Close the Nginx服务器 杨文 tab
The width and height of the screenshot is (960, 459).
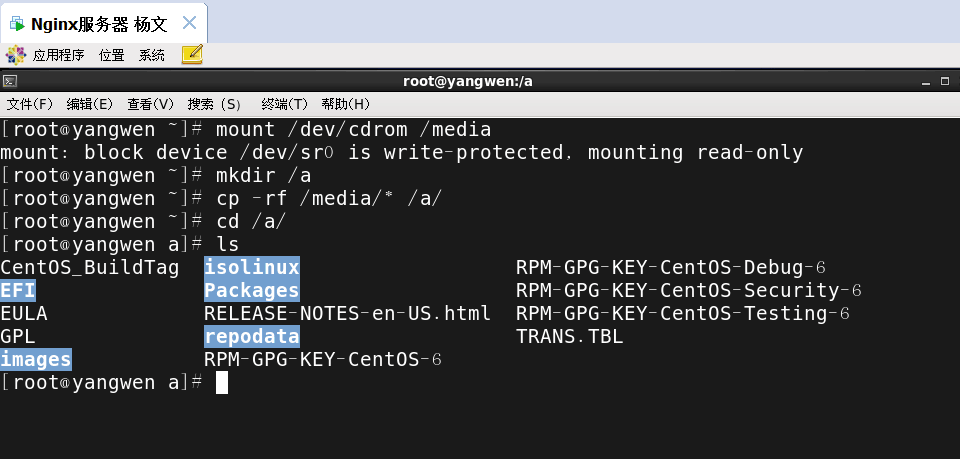point(190,23)
